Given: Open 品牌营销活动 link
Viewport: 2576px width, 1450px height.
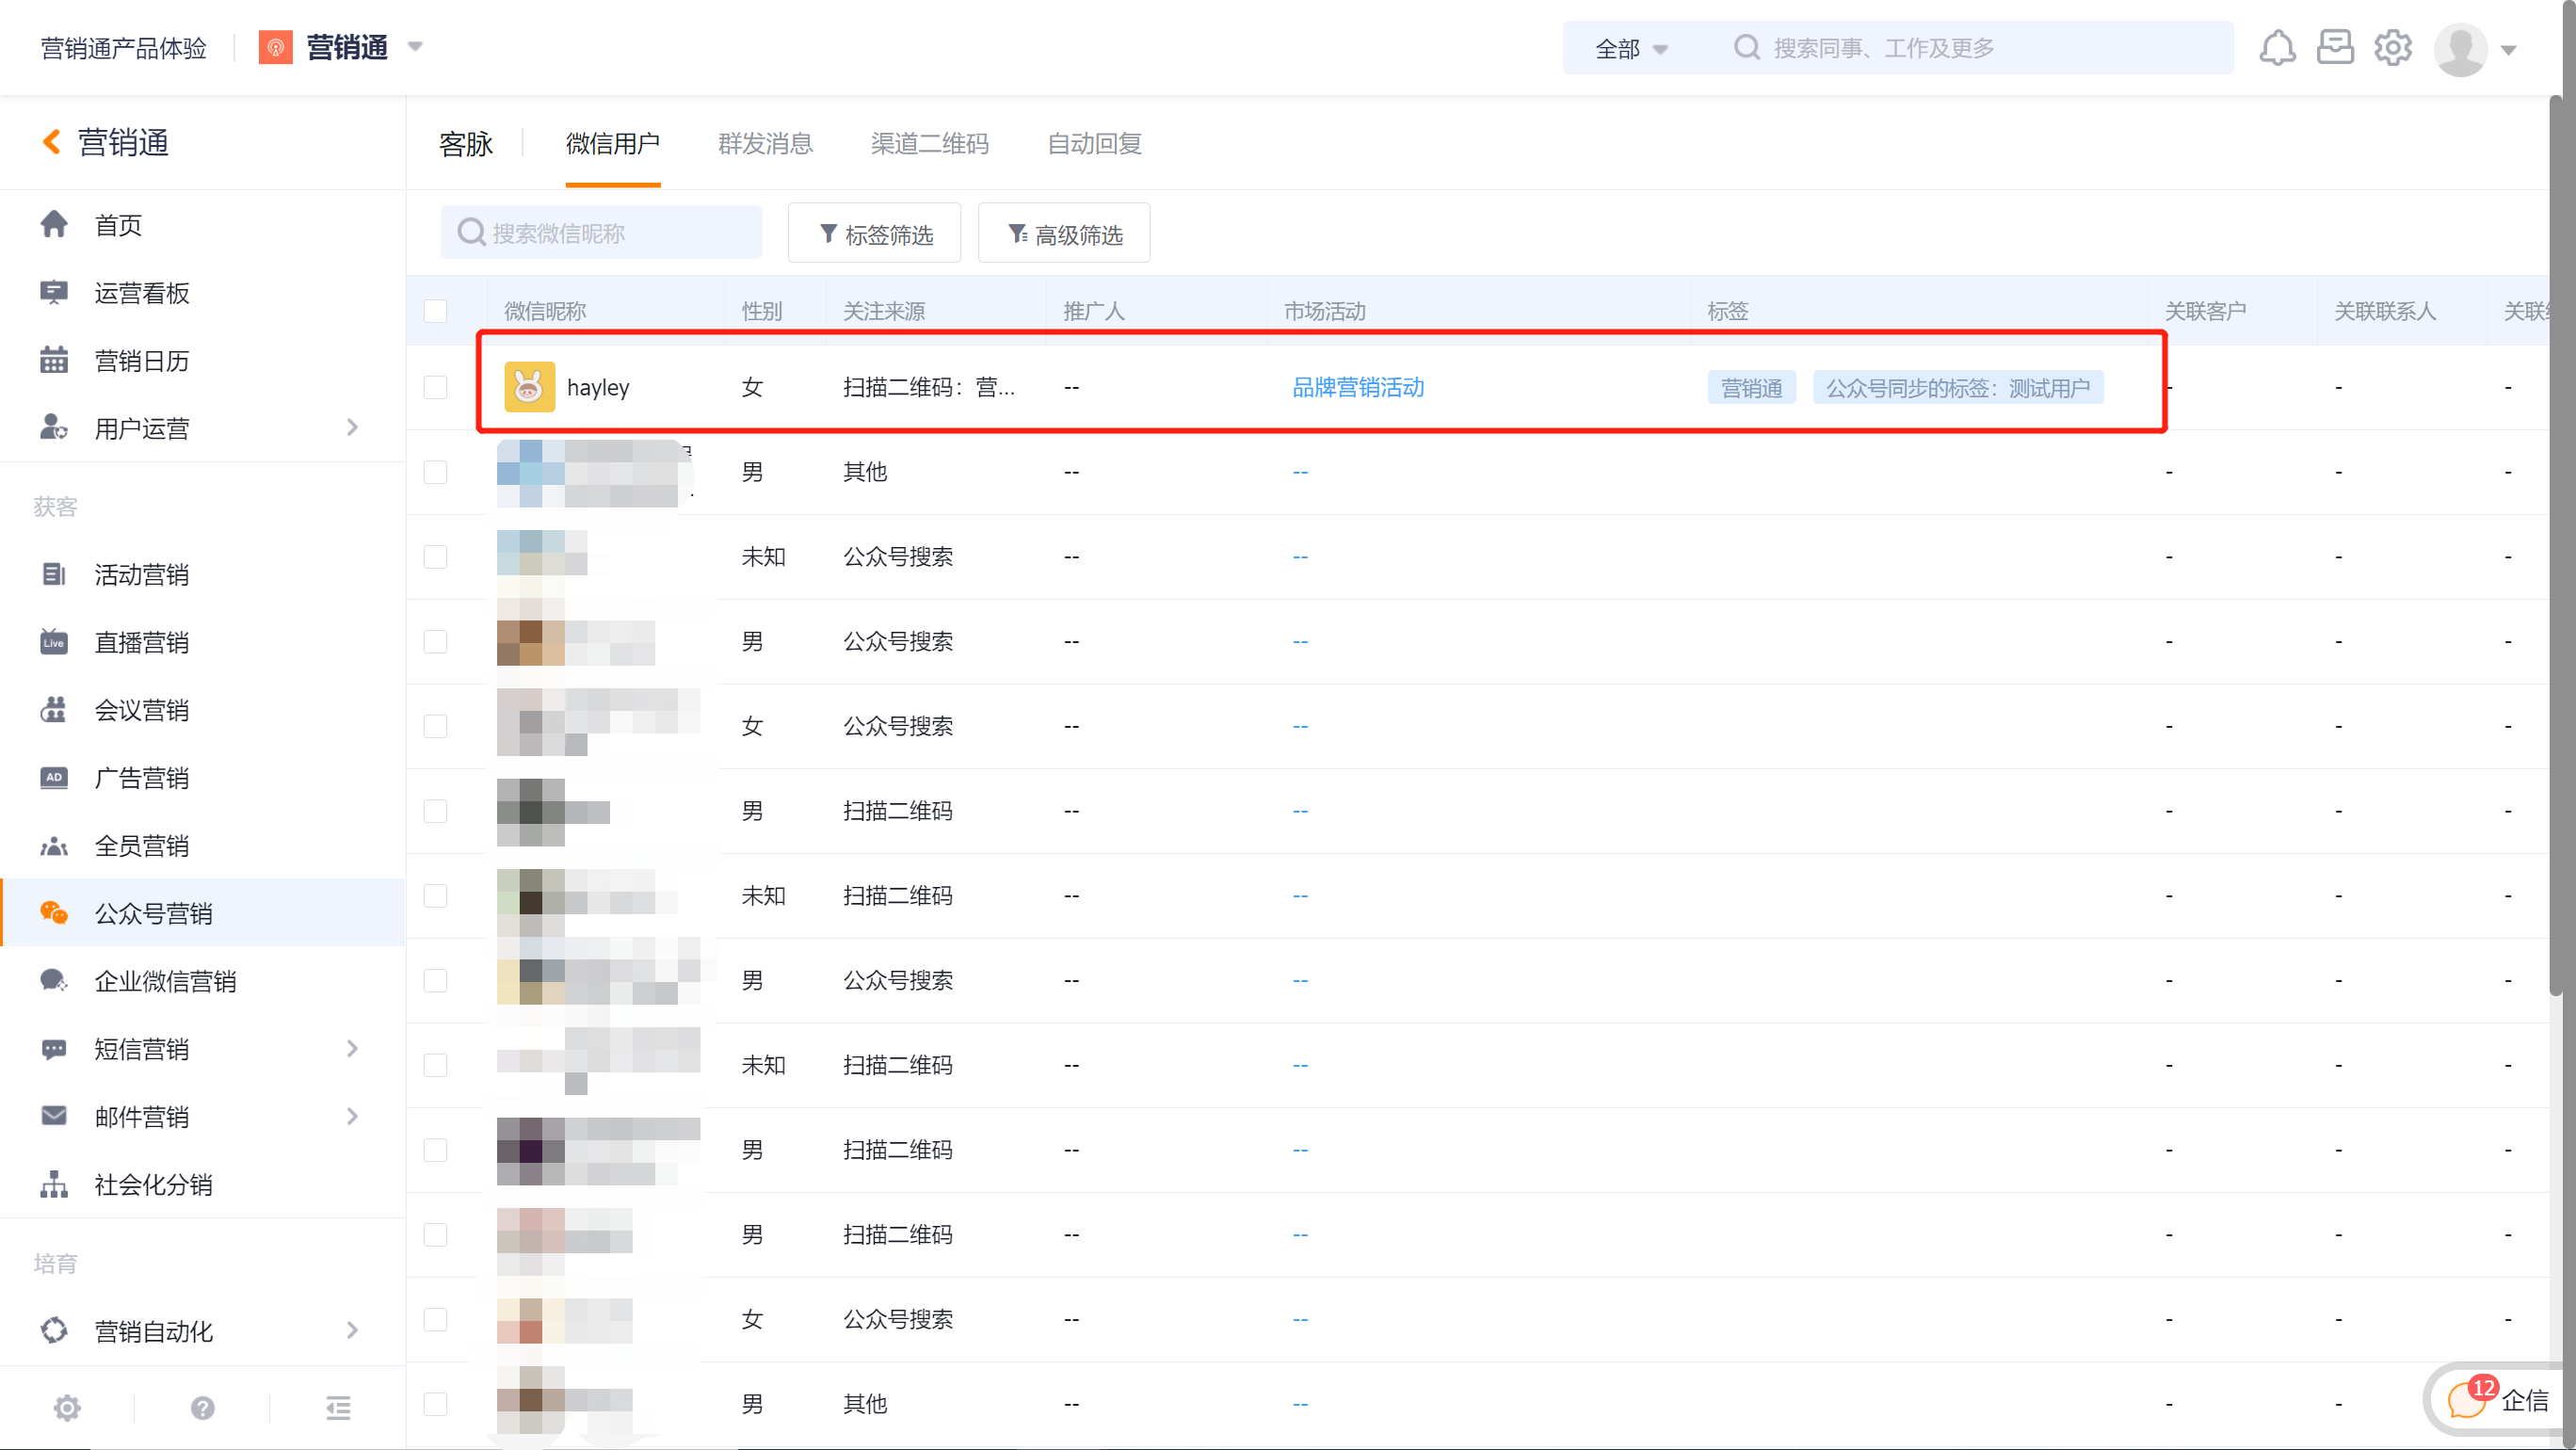Looking at the screenshot, I should (1358, 387).
